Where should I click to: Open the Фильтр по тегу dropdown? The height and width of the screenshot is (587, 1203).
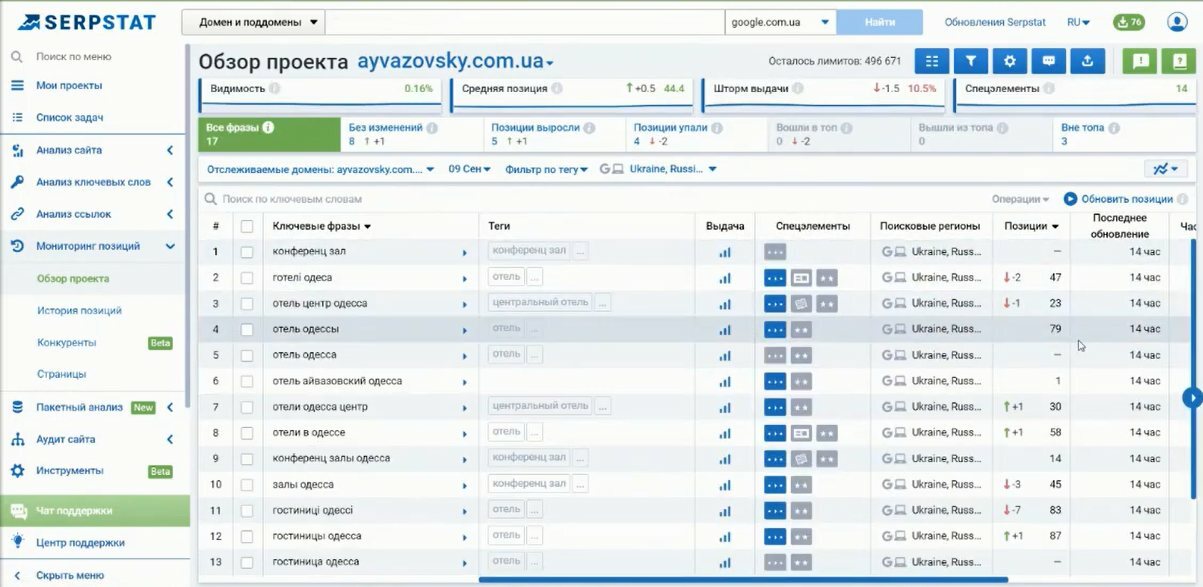[546, 170]
